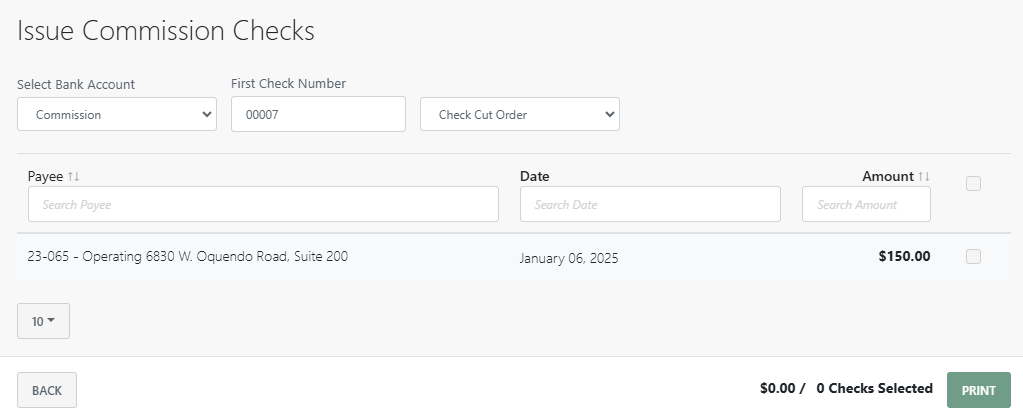Click the date "January 06, 2025"
This screenshot has width=1023, height=417.
(569, 258)
